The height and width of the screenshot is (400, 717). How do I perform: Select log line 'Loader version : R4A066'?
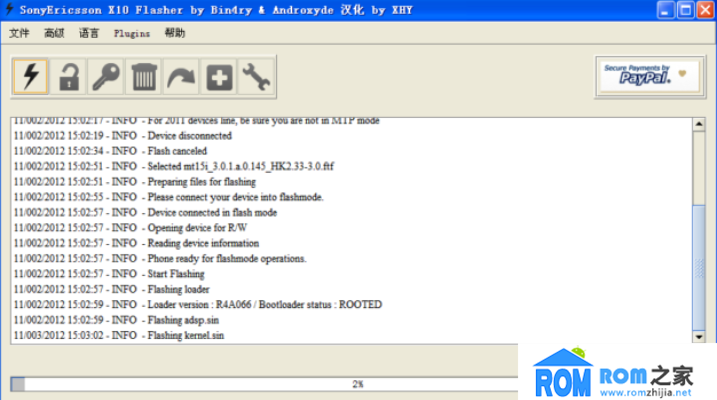tap(198, 304)
